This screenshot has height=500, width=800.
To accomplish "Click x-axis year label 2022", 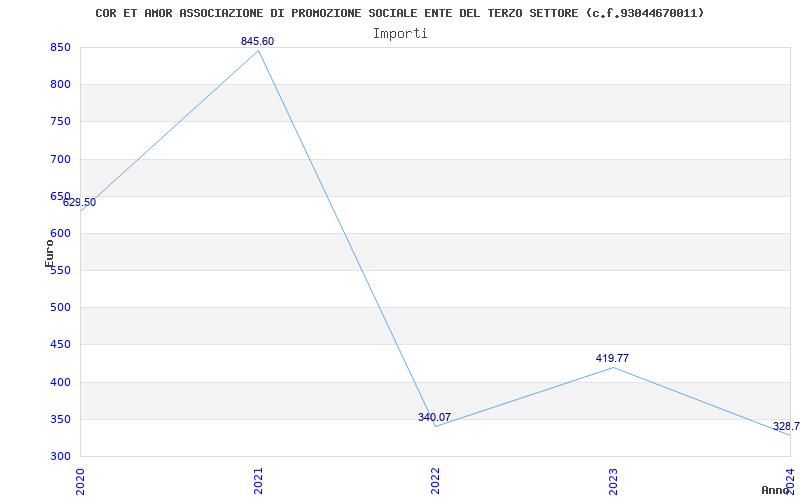I will coord(435,481).
